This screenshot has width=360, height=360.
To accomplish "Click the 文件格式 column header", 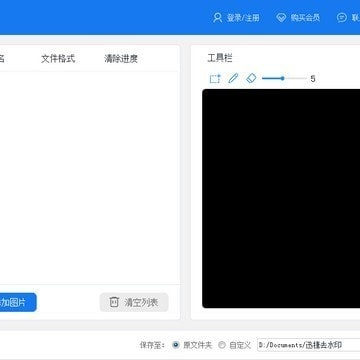I will 58,59.
